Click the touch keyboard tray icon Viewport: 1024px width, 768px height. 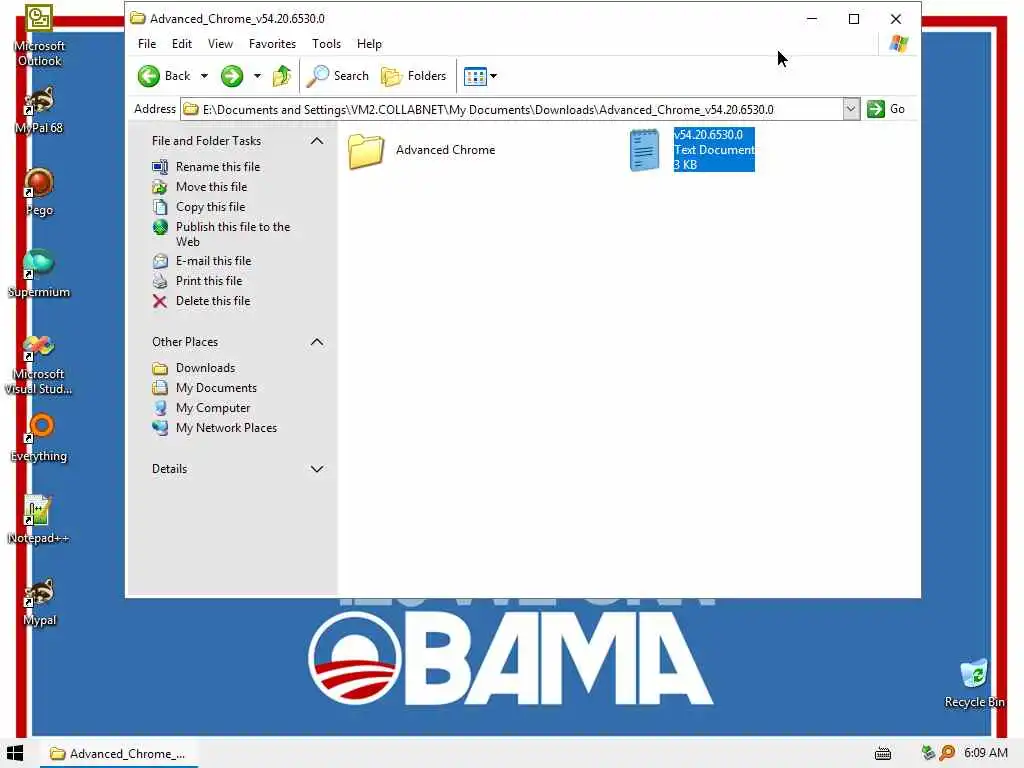(x=883, y=754)
